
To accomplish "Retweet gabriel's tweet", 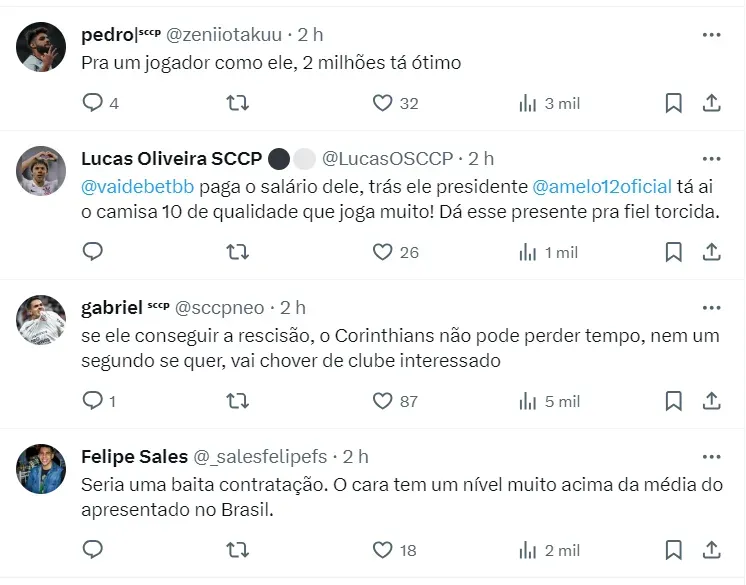I will (238, 401).
